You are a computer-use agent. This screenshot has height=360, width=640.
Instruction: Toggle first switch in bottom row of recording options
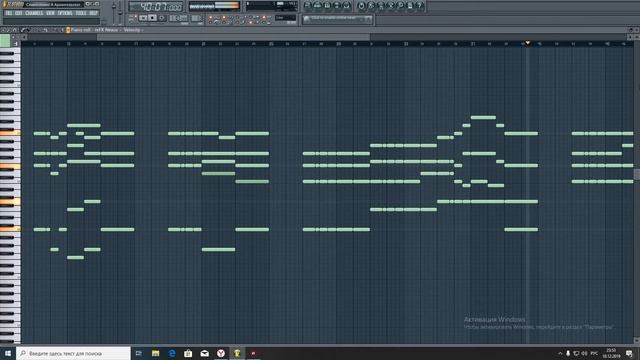tap(211, 22)
